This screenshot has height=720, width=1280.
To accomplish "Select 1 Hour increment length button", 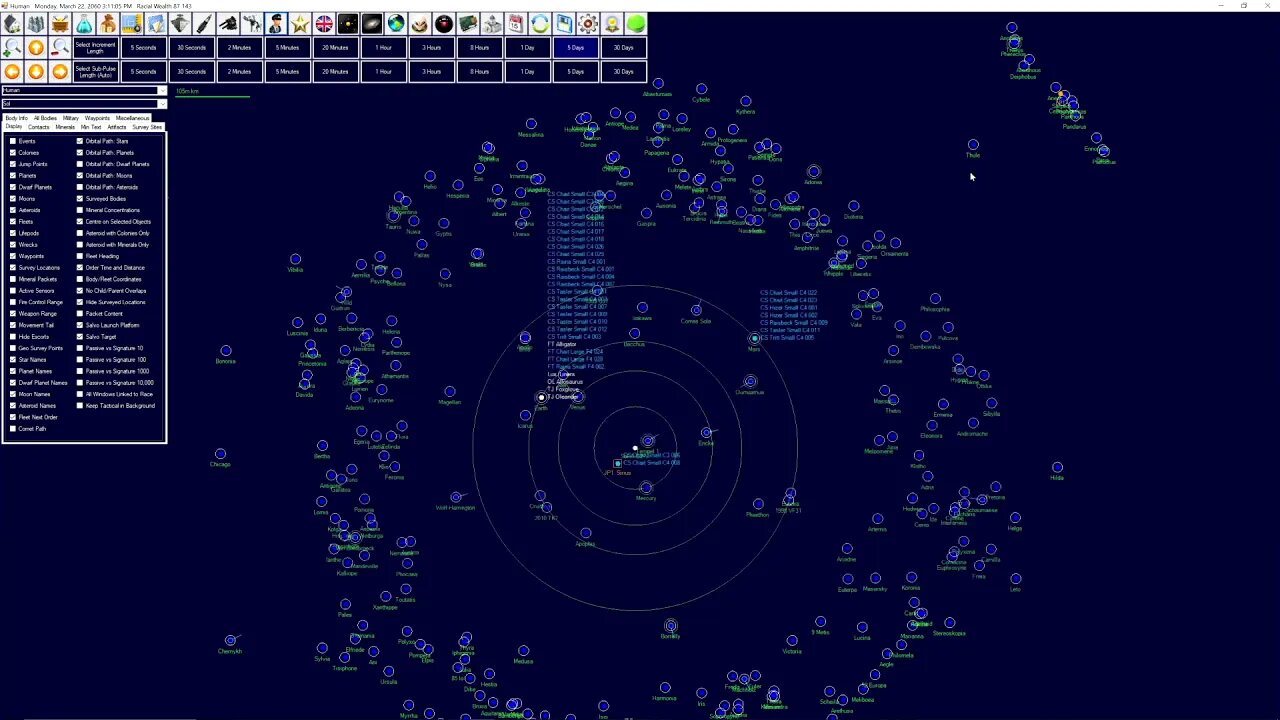I will click(x=384, y=47).
